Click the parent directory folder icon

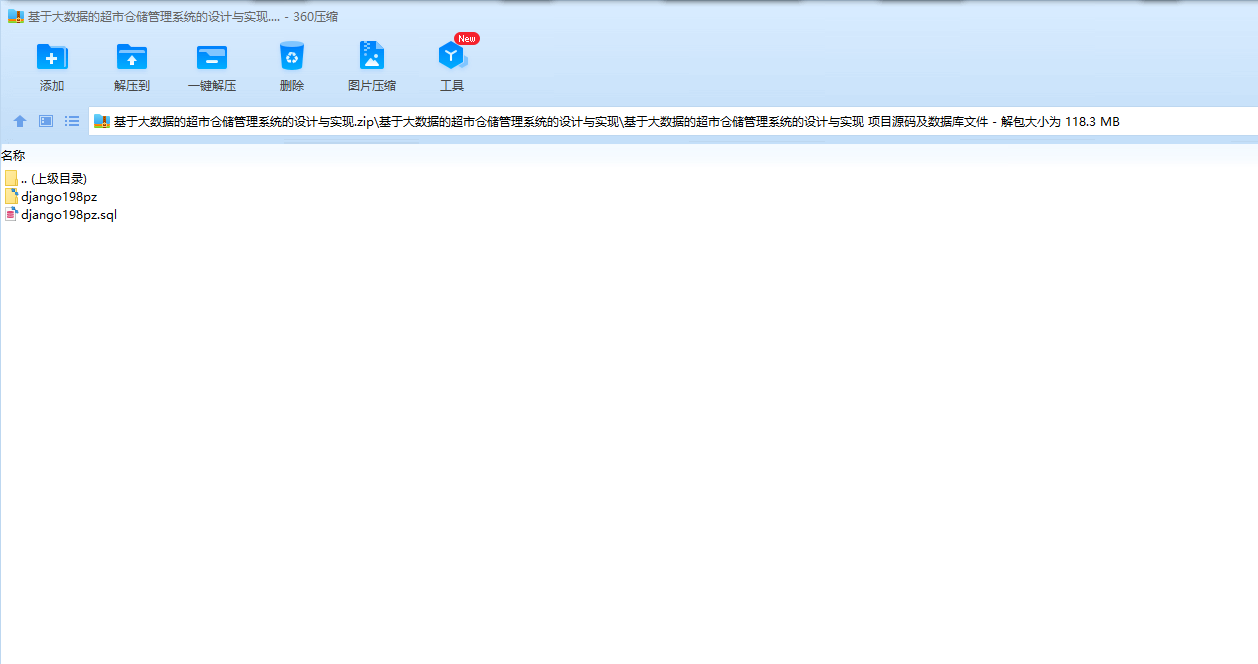12,178
